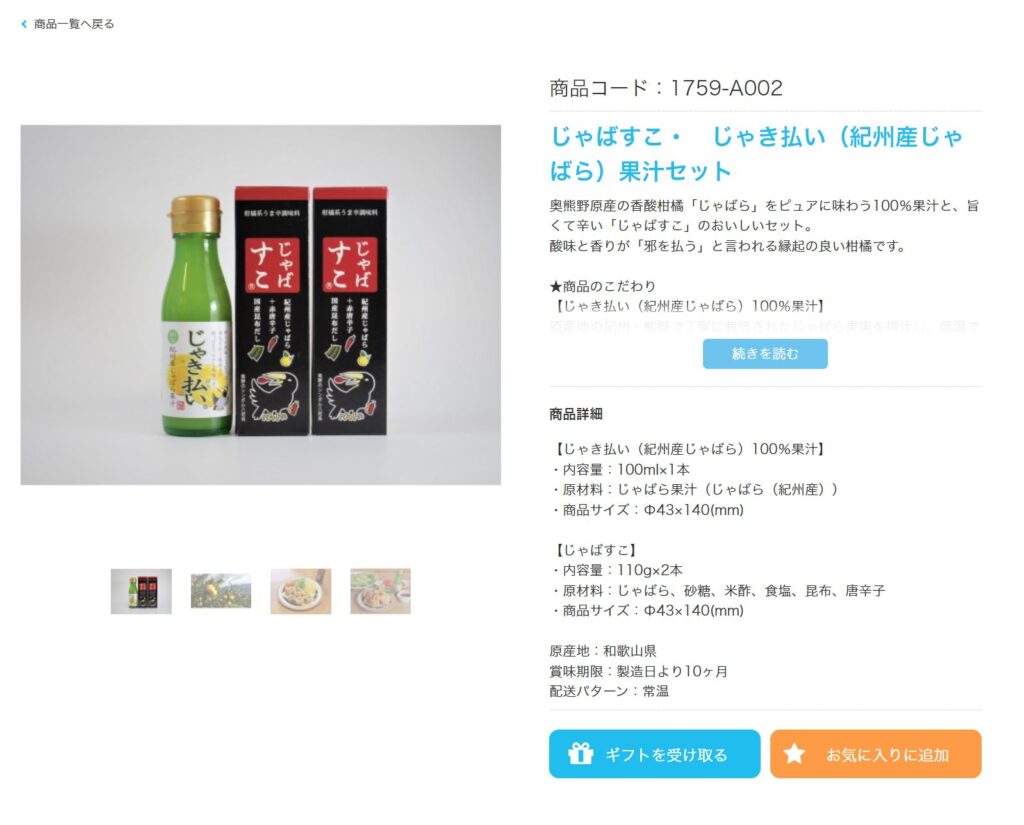Click the back chevron arrow icon
The image size is (1024, 825).
24,24
